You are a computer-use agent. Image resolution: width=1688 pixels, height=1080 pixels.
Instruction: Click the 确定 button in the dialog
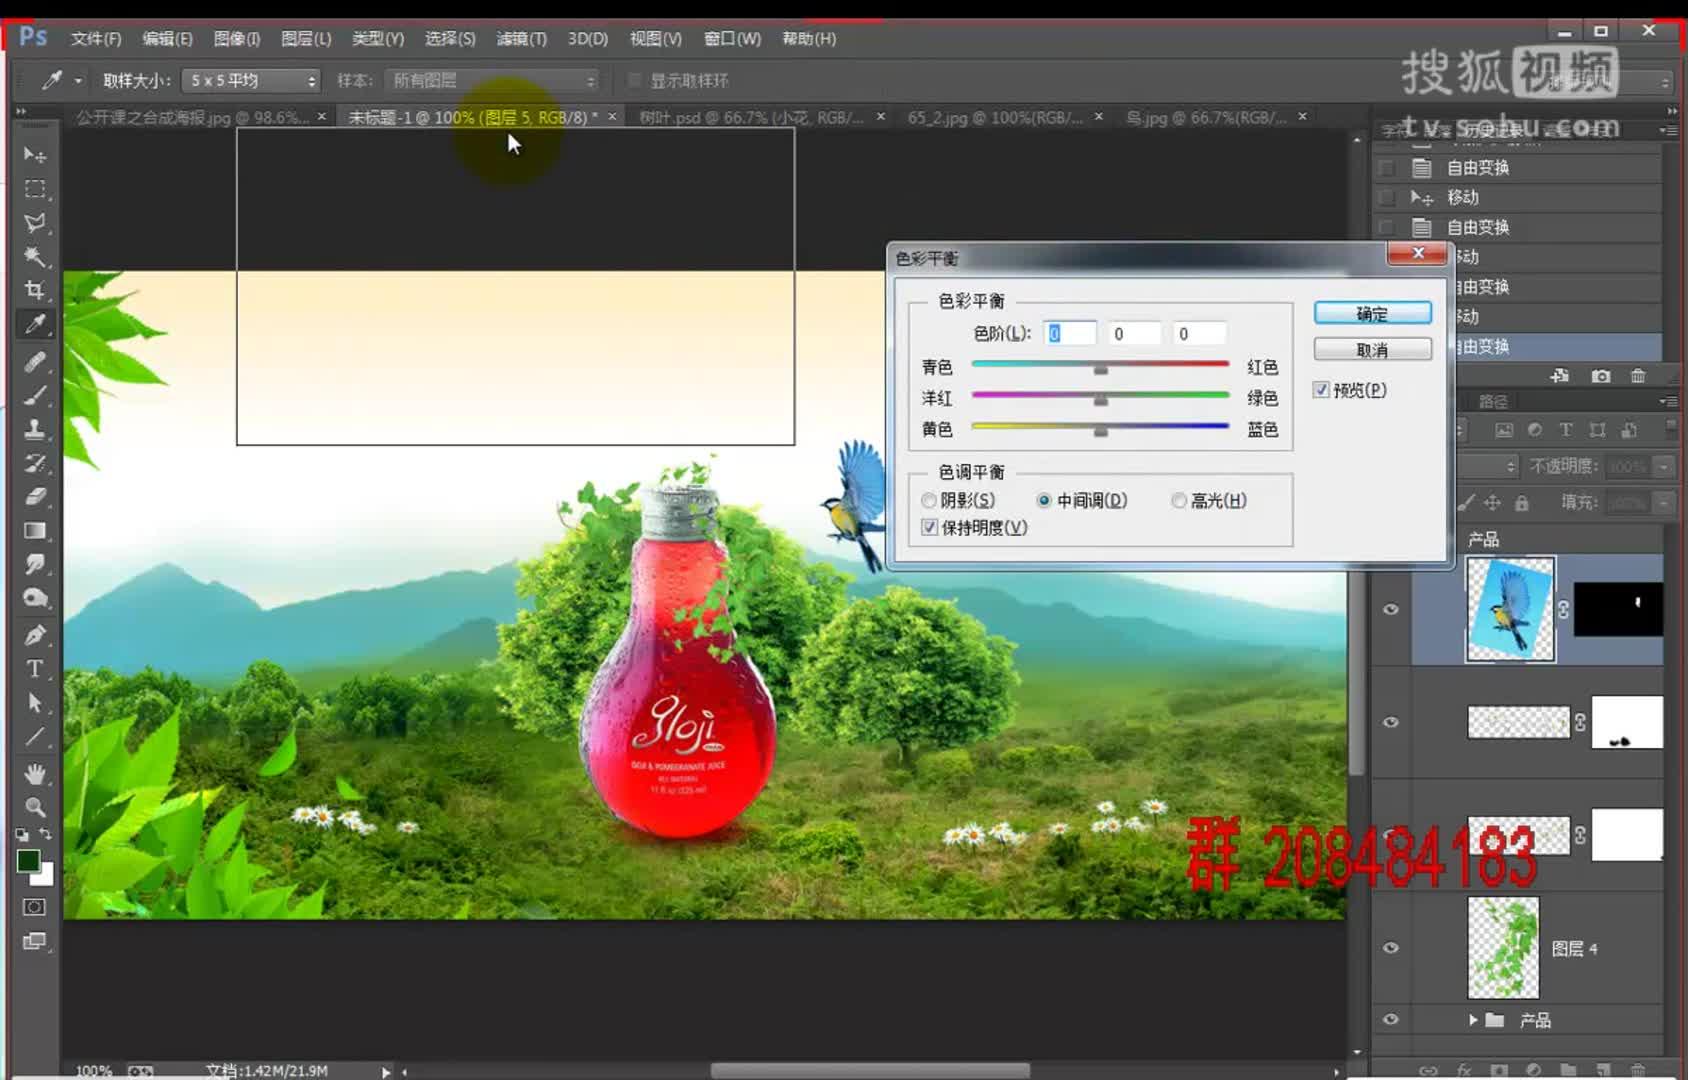click(1372, 312)
